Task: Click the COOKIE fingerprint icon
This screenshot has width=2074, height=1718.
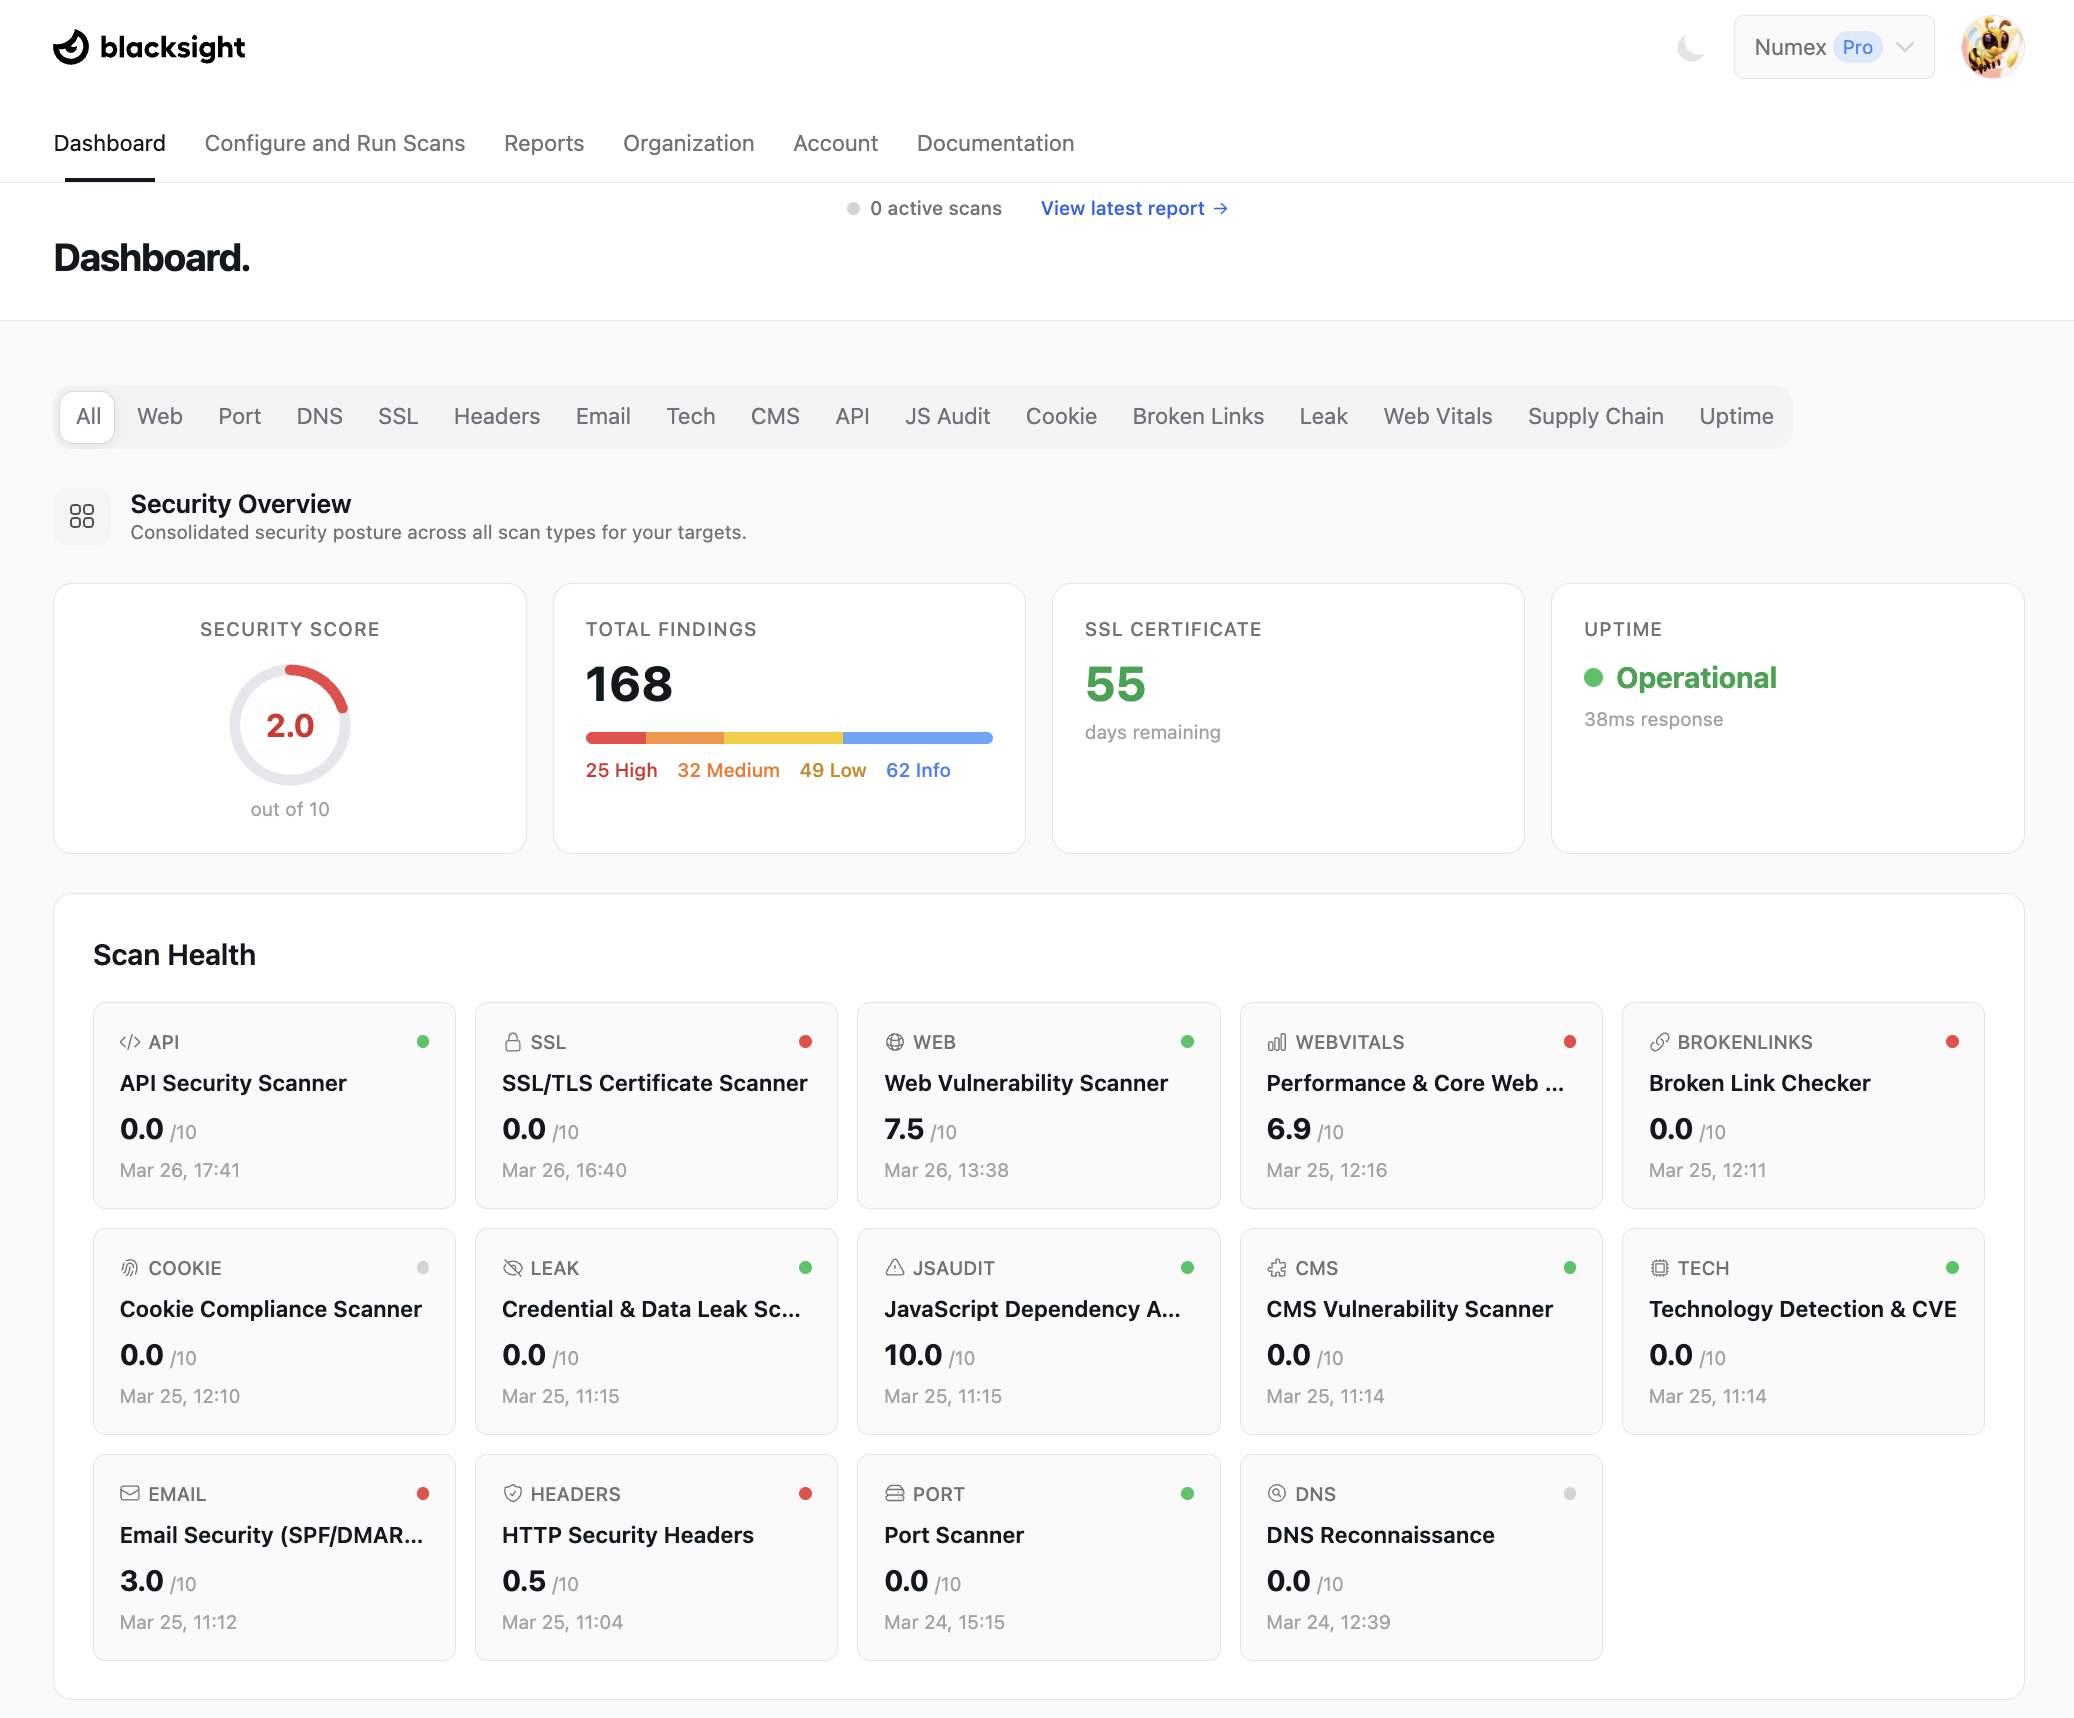Action: click(x=130, y=1268)
